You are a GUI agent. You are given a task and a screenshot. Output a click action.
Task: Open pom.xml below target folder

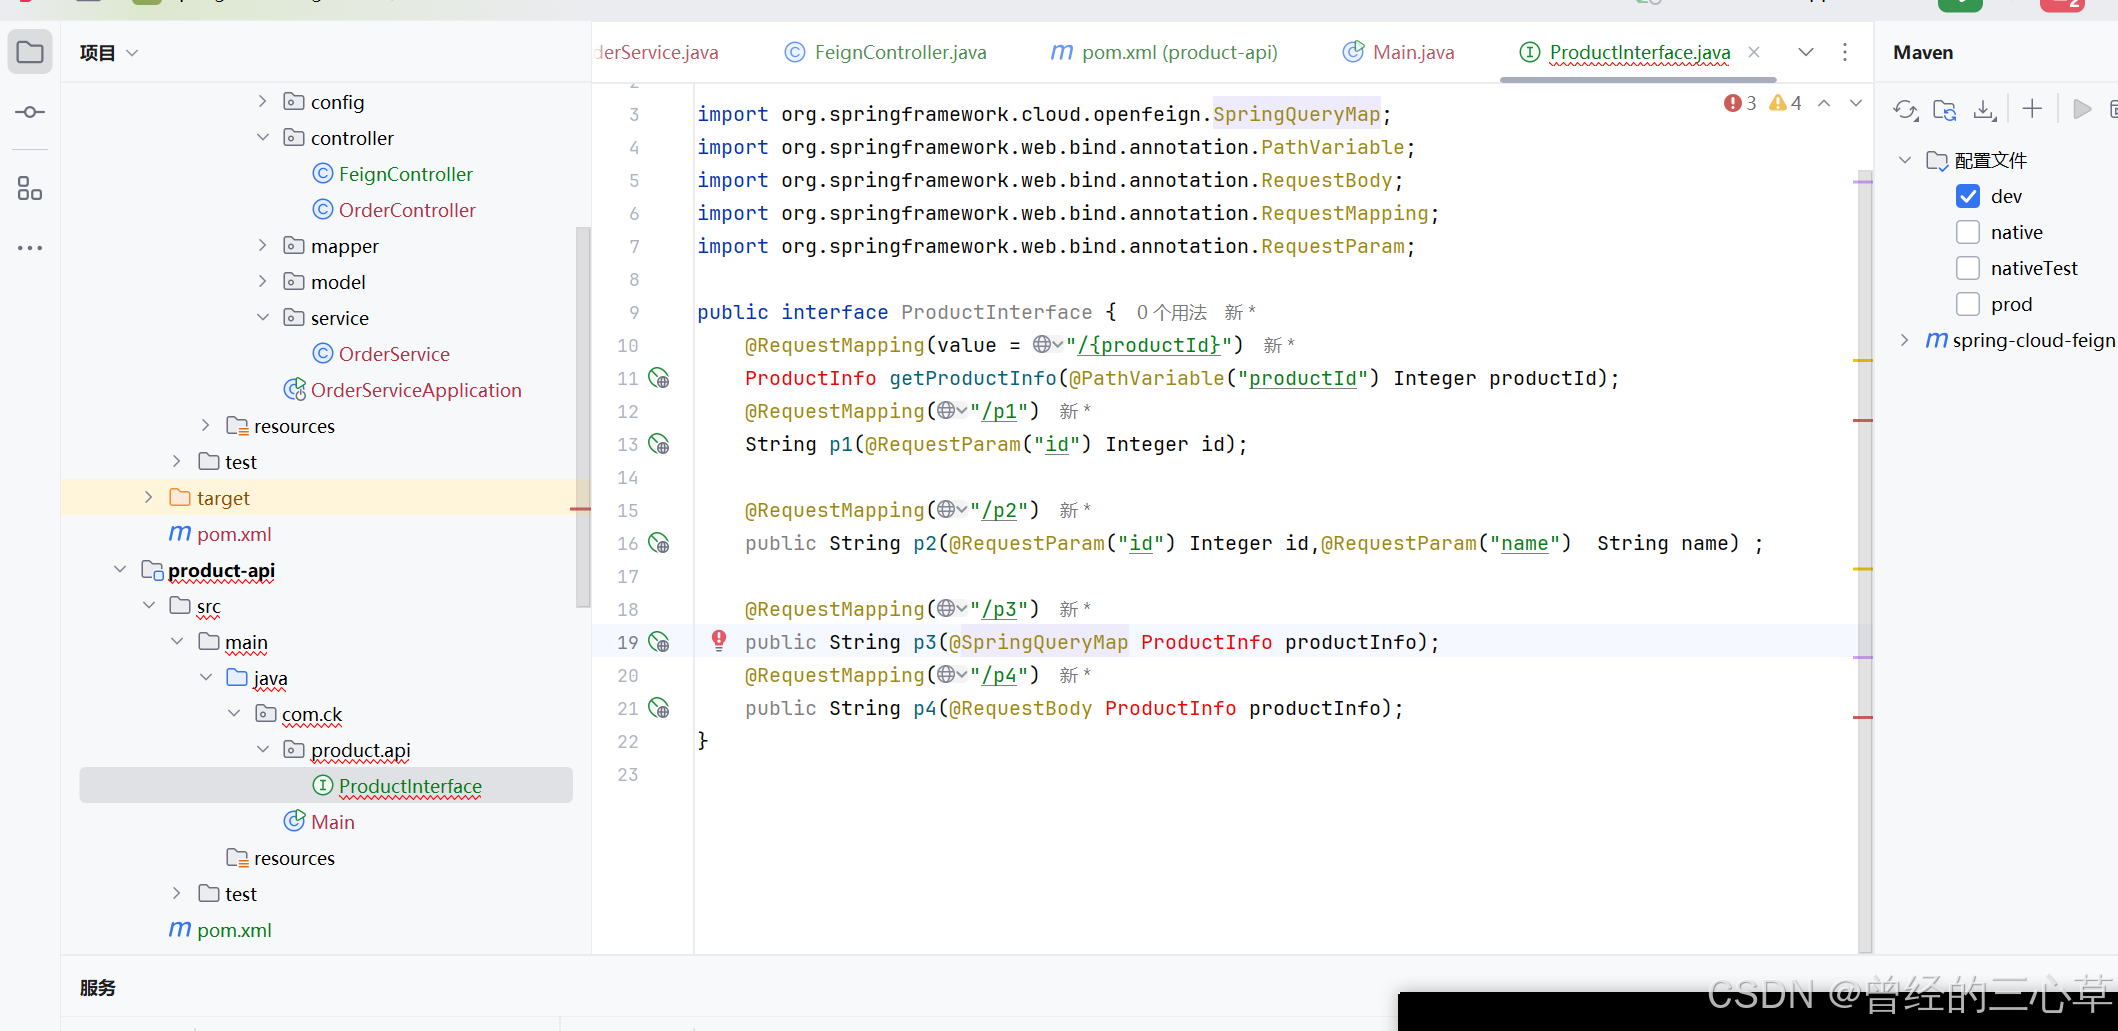point(220,534)
